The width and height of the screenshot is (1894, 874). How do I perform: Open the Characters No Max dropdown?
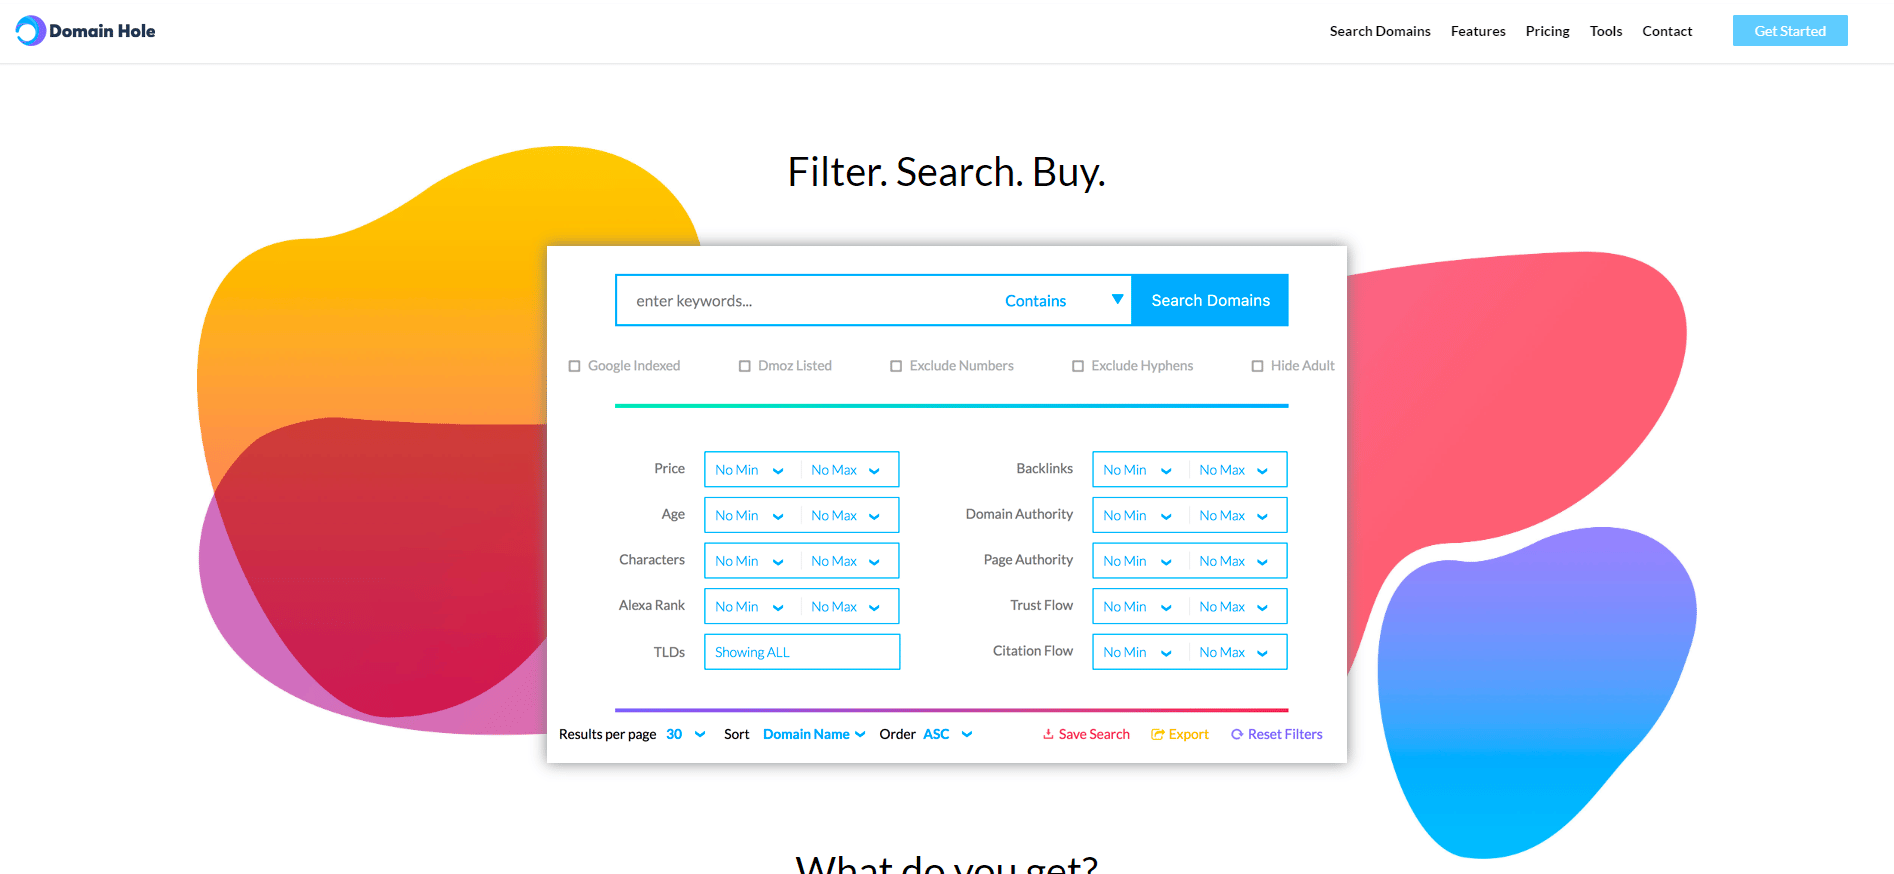pos(848,561)
